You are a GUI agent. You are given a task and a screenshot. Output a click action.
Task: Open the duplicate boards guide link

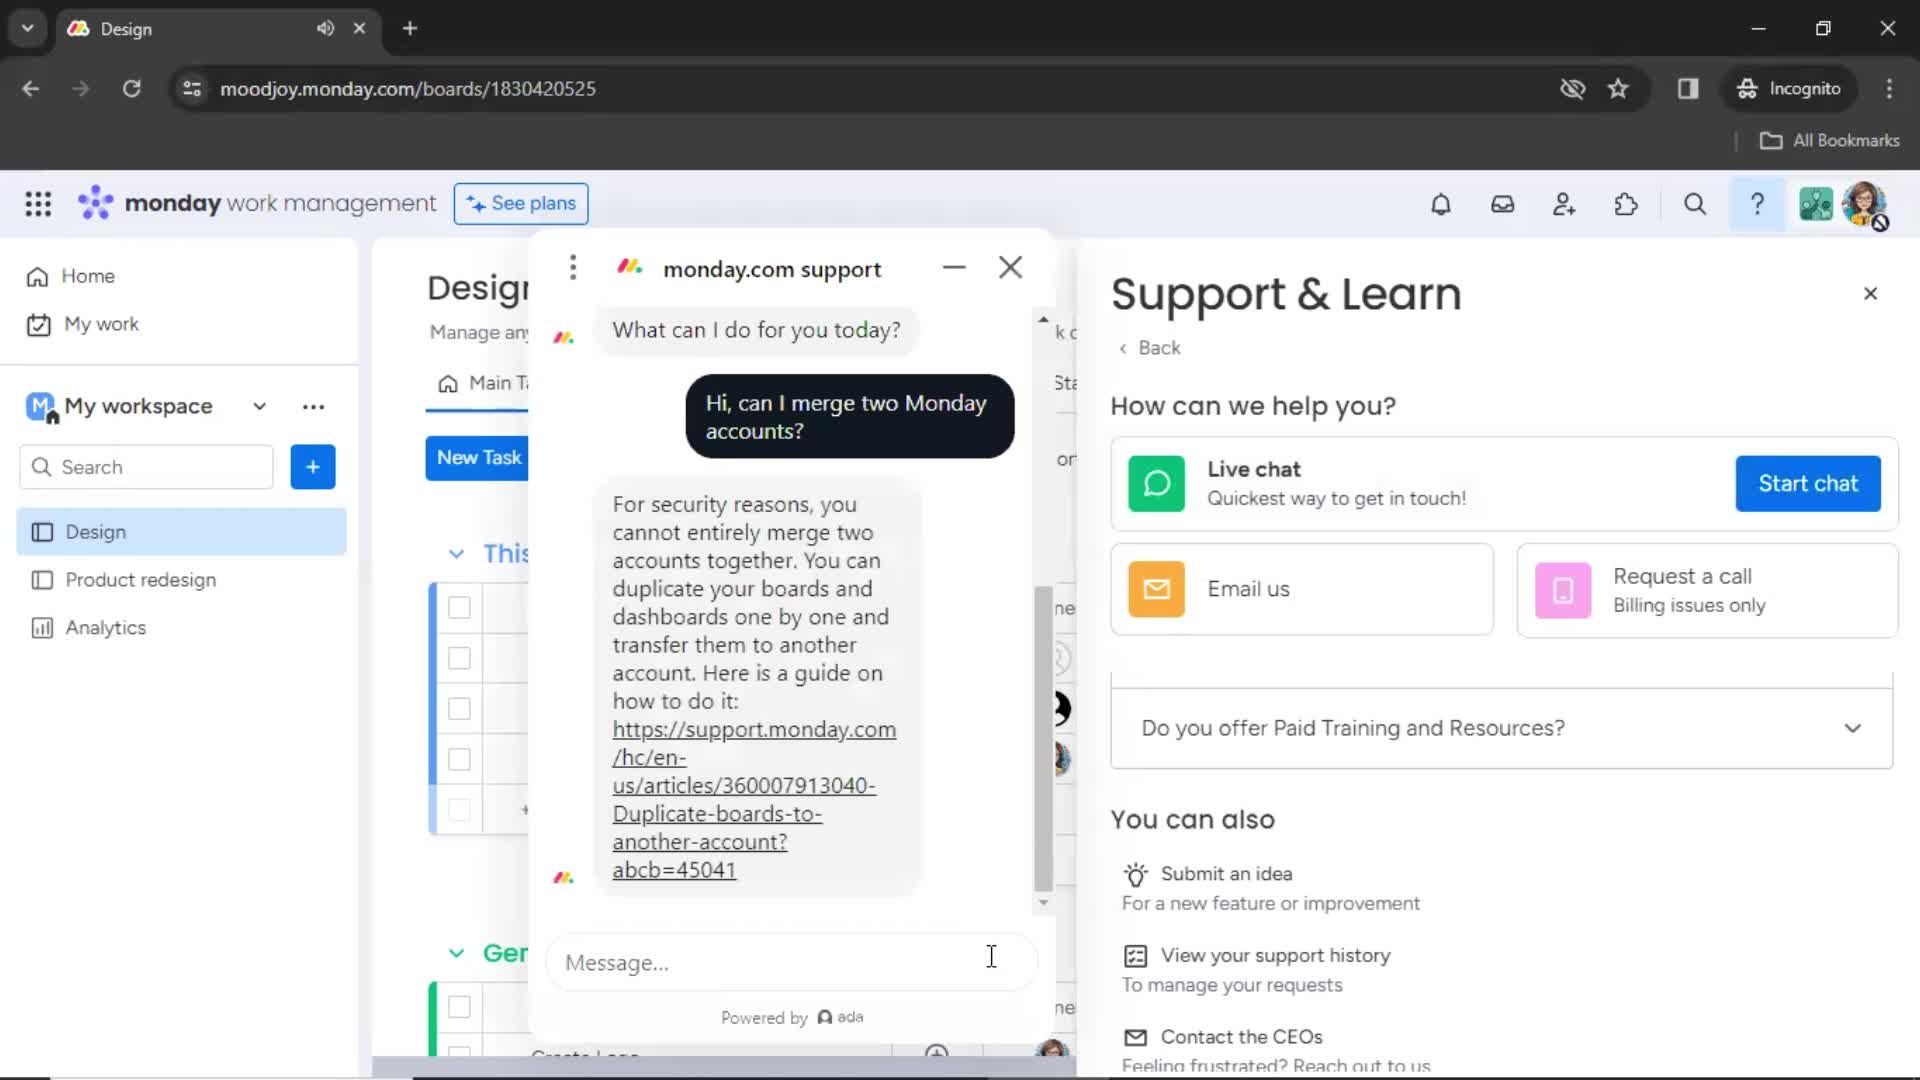752,798
